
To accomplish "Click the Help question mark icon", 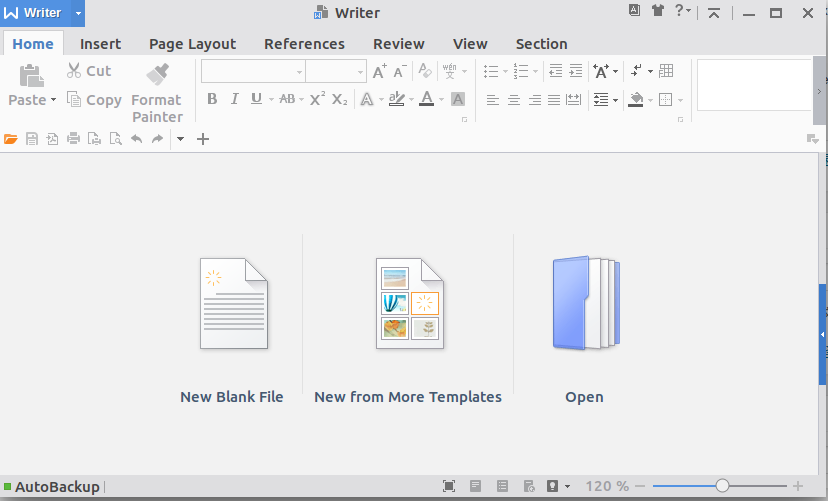I will pyautogui.click(x=680, y=11).
